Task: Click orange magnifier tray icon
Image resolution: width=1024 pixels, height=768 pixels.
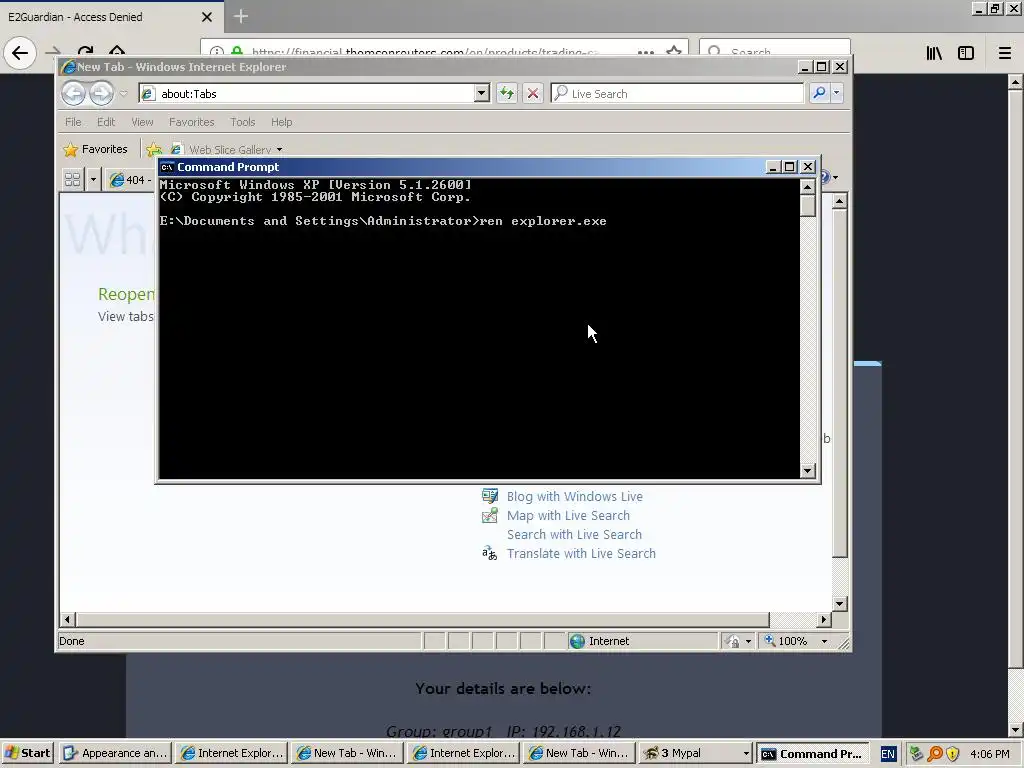Action: (935, 754)
